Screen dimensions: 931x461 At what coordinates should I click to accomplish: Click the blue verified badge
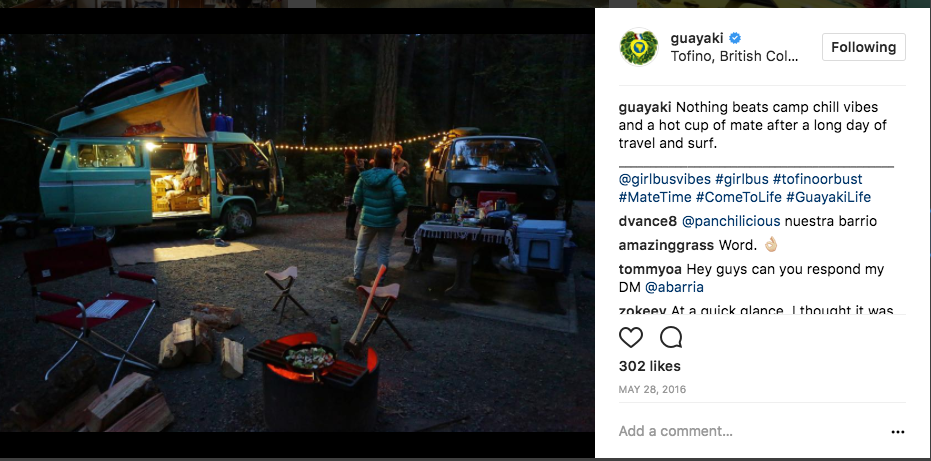click(x=735, y=38)
